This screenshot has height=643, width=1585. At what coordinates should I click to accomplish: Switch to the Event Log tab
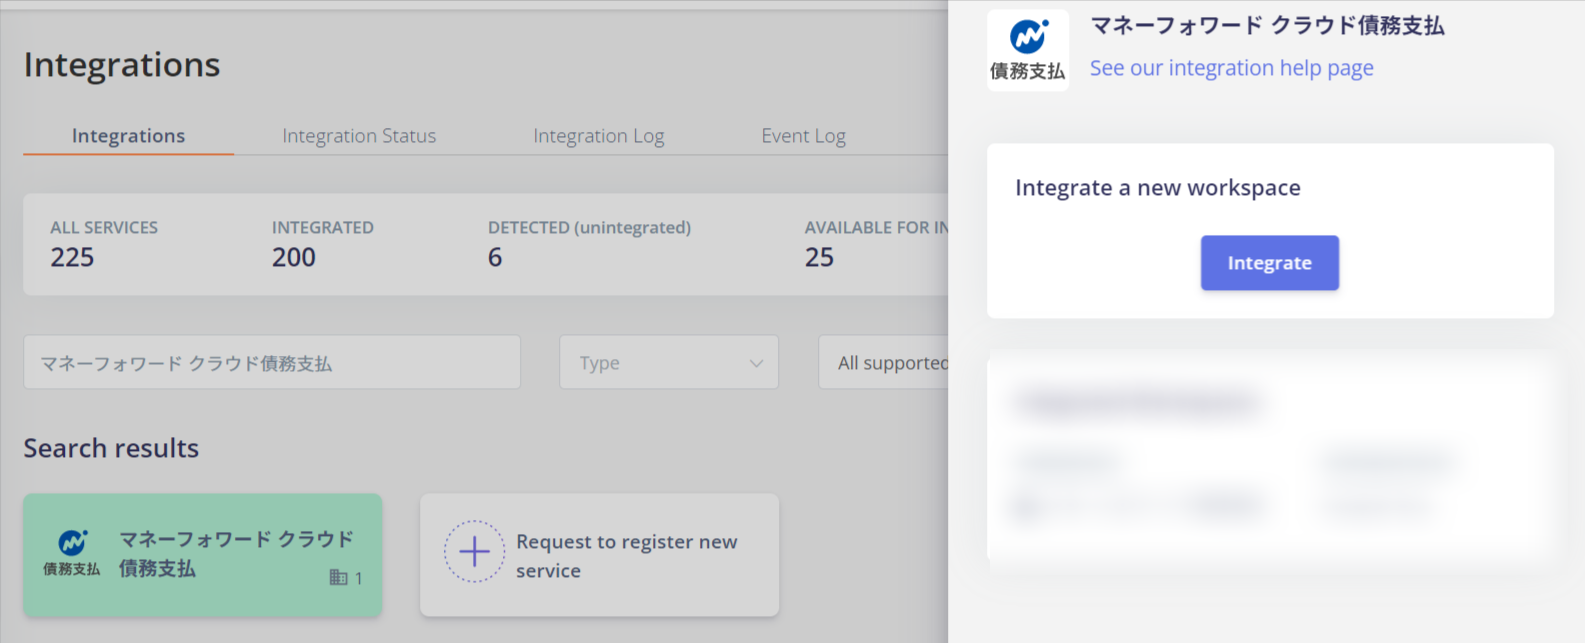[x=803, y=136]
